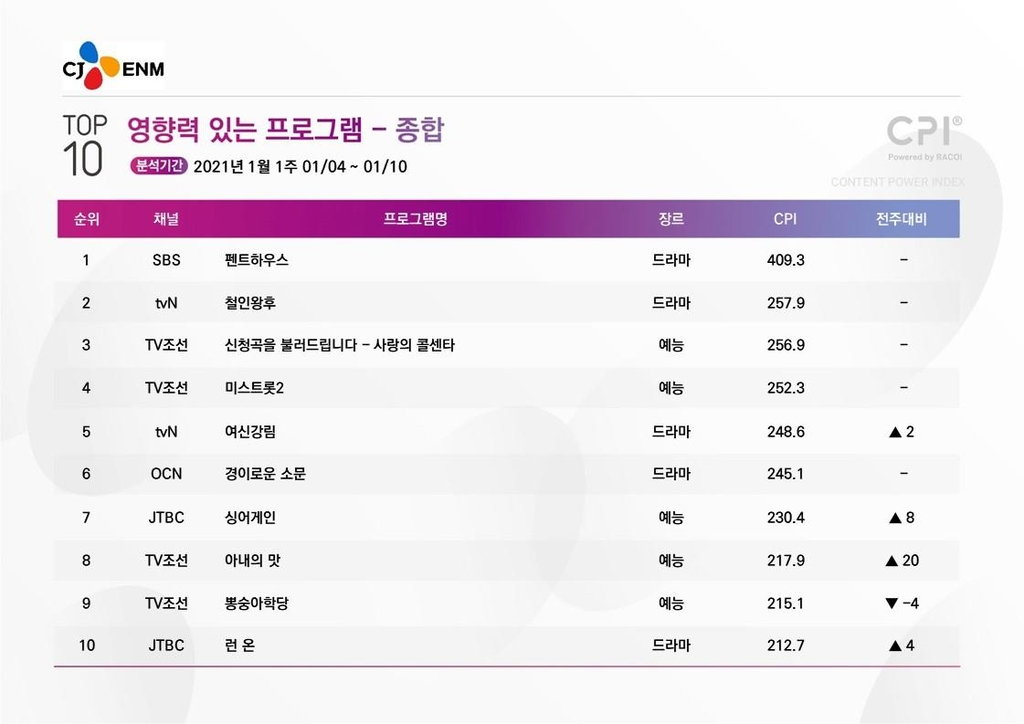Click the TOP 10 heading
The image size is (1024, 724).
pos(84,145)
